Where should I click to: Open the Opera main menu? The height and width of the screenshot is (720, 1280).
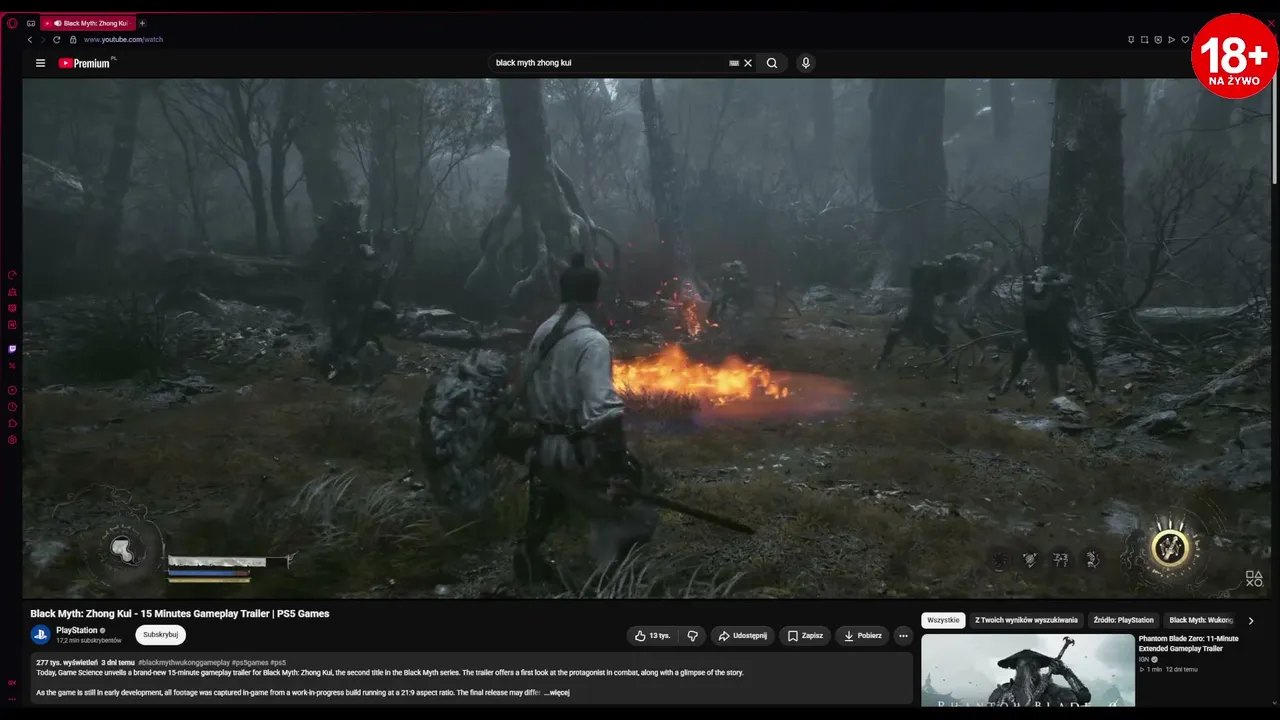point(12,23)
